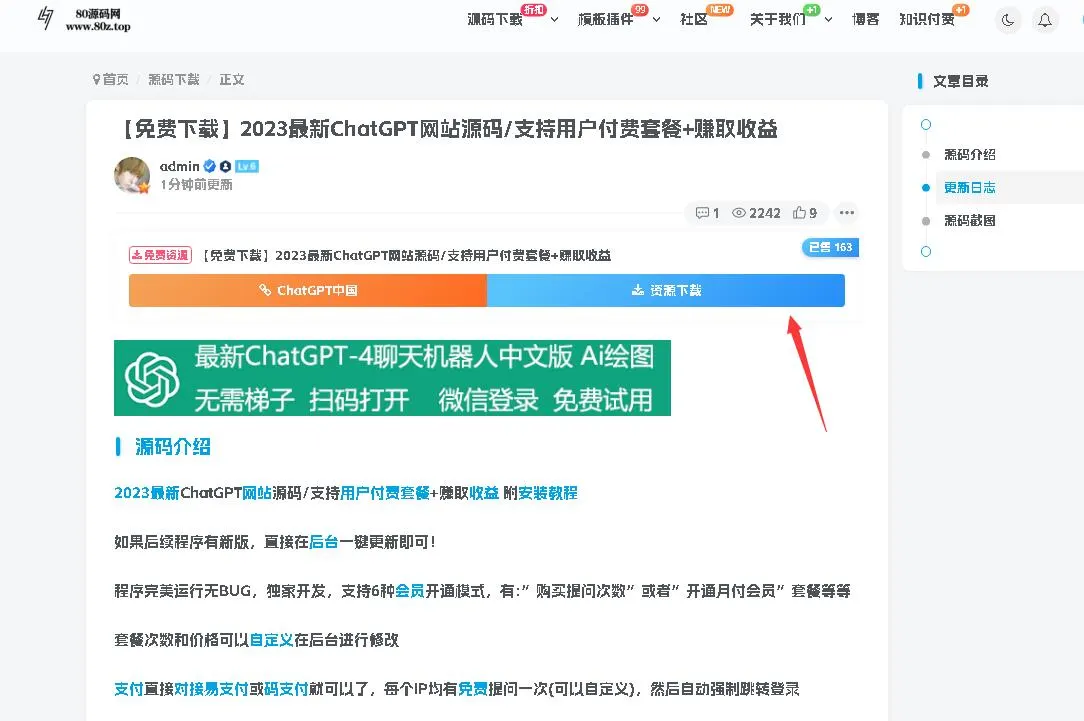Toggle dark mode moon icon
The image size is (1084, 721).
(1008, 20)
